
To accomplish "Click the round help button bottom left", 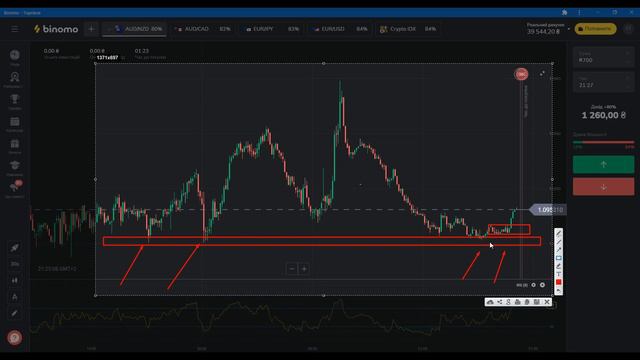I will pos(15,338).
